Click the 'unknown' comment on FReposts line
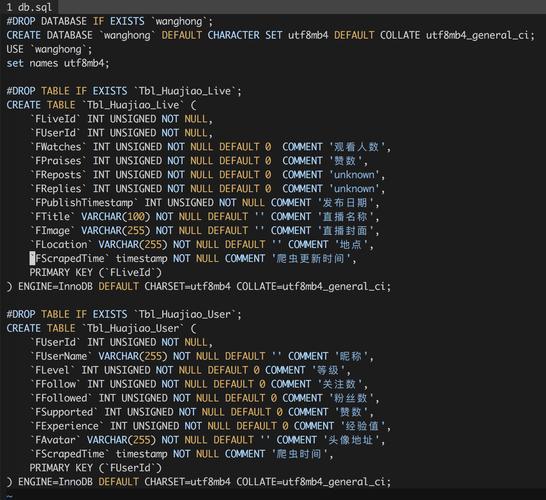 pyautogui.click(x=354, y=174)
